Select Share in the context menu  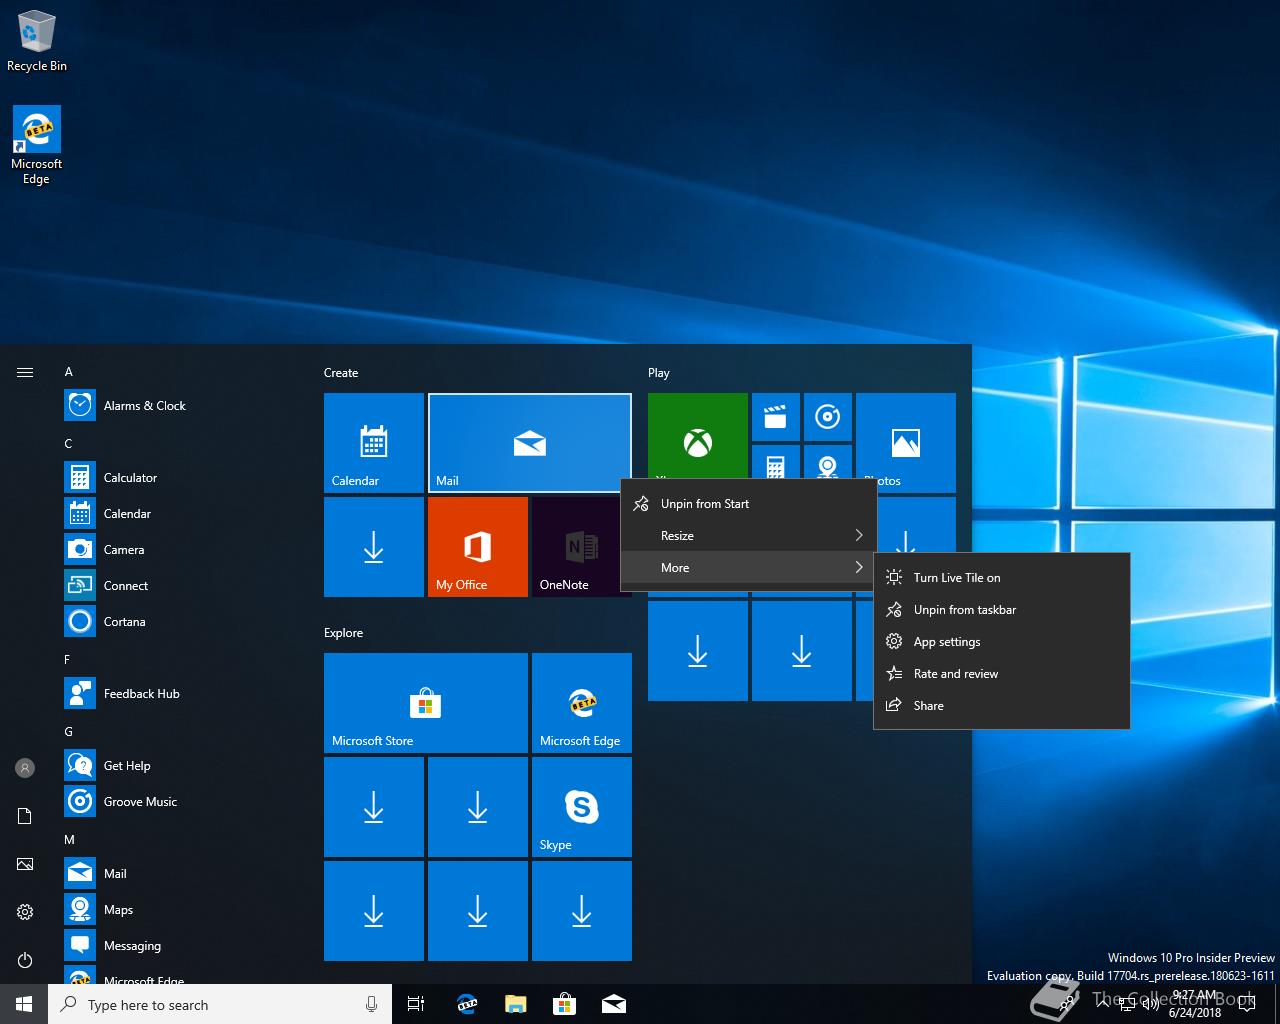click(x=1002, y=706)
